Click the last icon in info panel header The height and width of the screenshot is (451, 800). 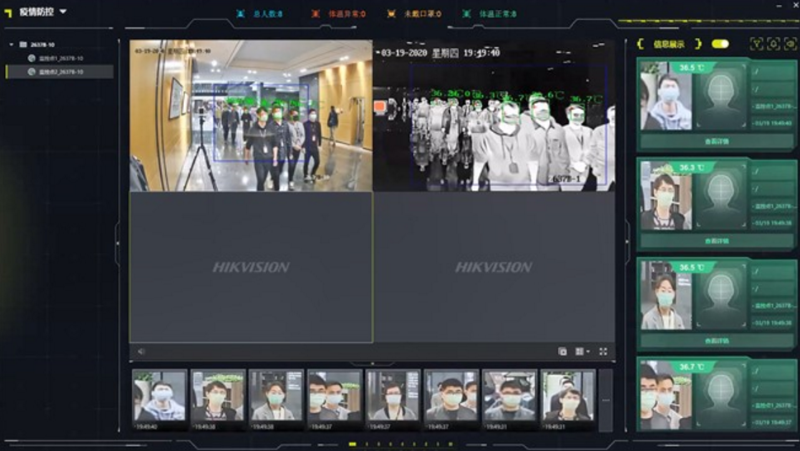787,44
